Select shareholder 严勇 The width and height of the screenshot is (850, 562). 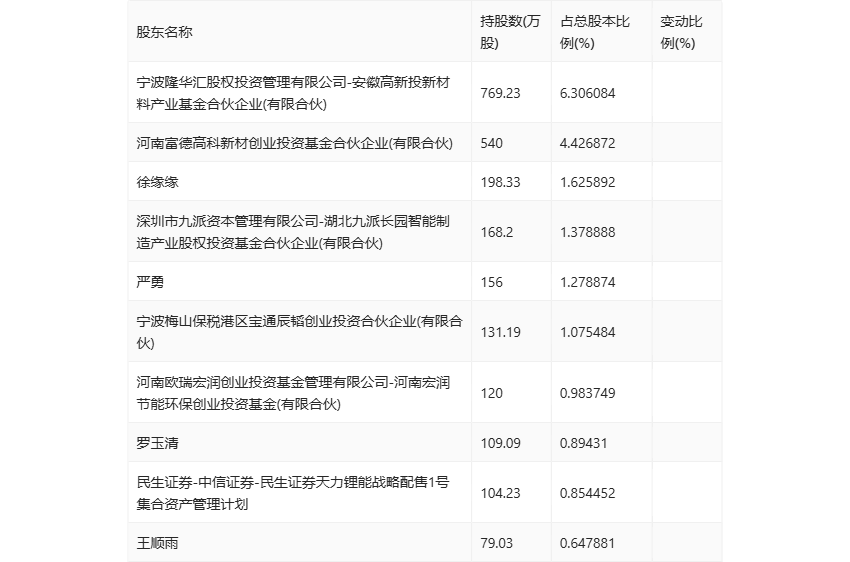(x=150, y=282)
